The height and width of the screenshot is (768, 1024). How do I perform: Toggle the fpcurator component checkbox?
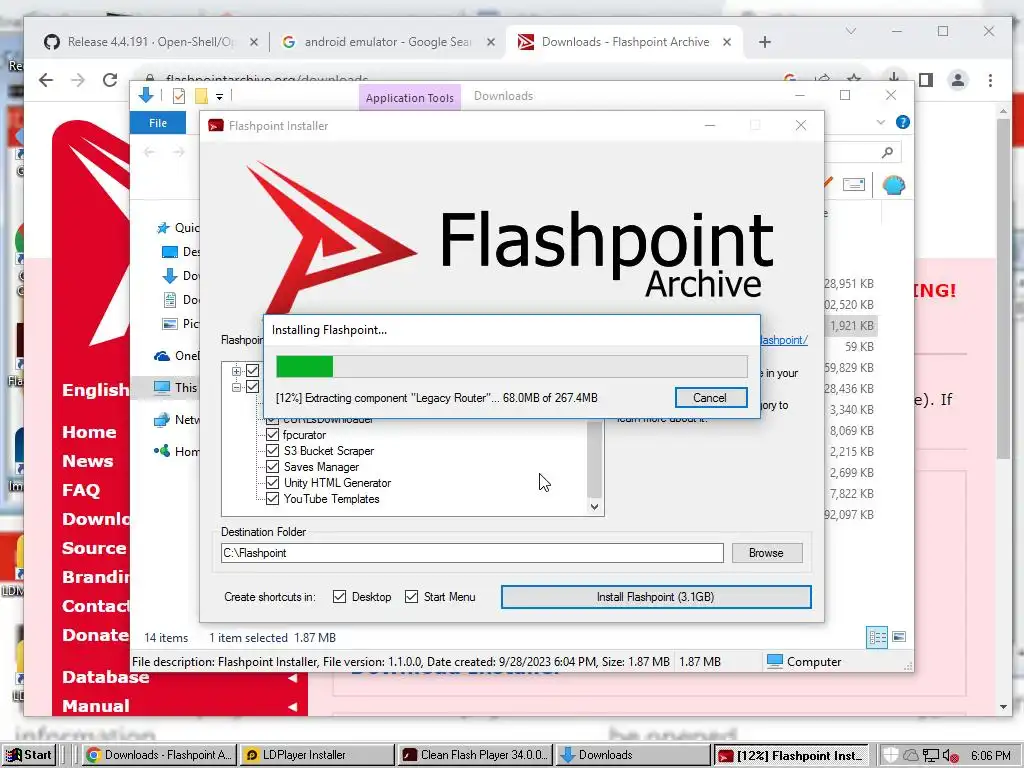tap(272, 435)
